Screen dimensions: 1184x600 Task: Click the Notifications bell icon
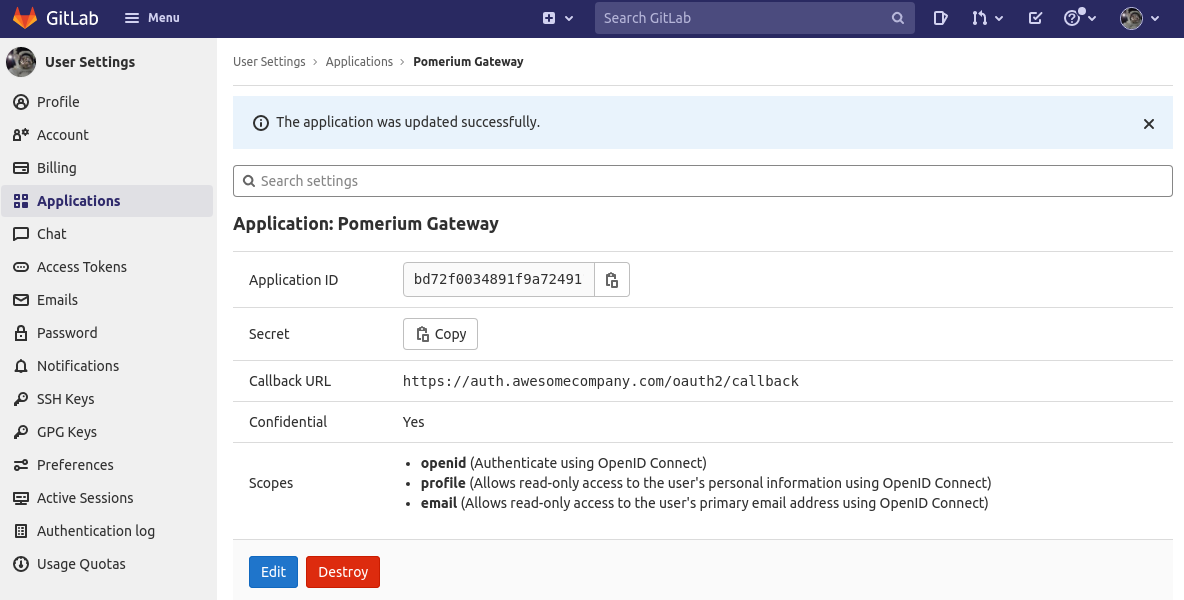click(x=21, y=366)
